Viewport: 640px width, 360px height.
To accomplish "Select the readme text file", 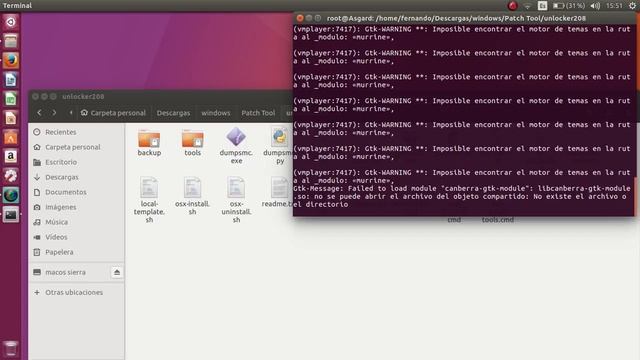I will click(x=278, y=192).
